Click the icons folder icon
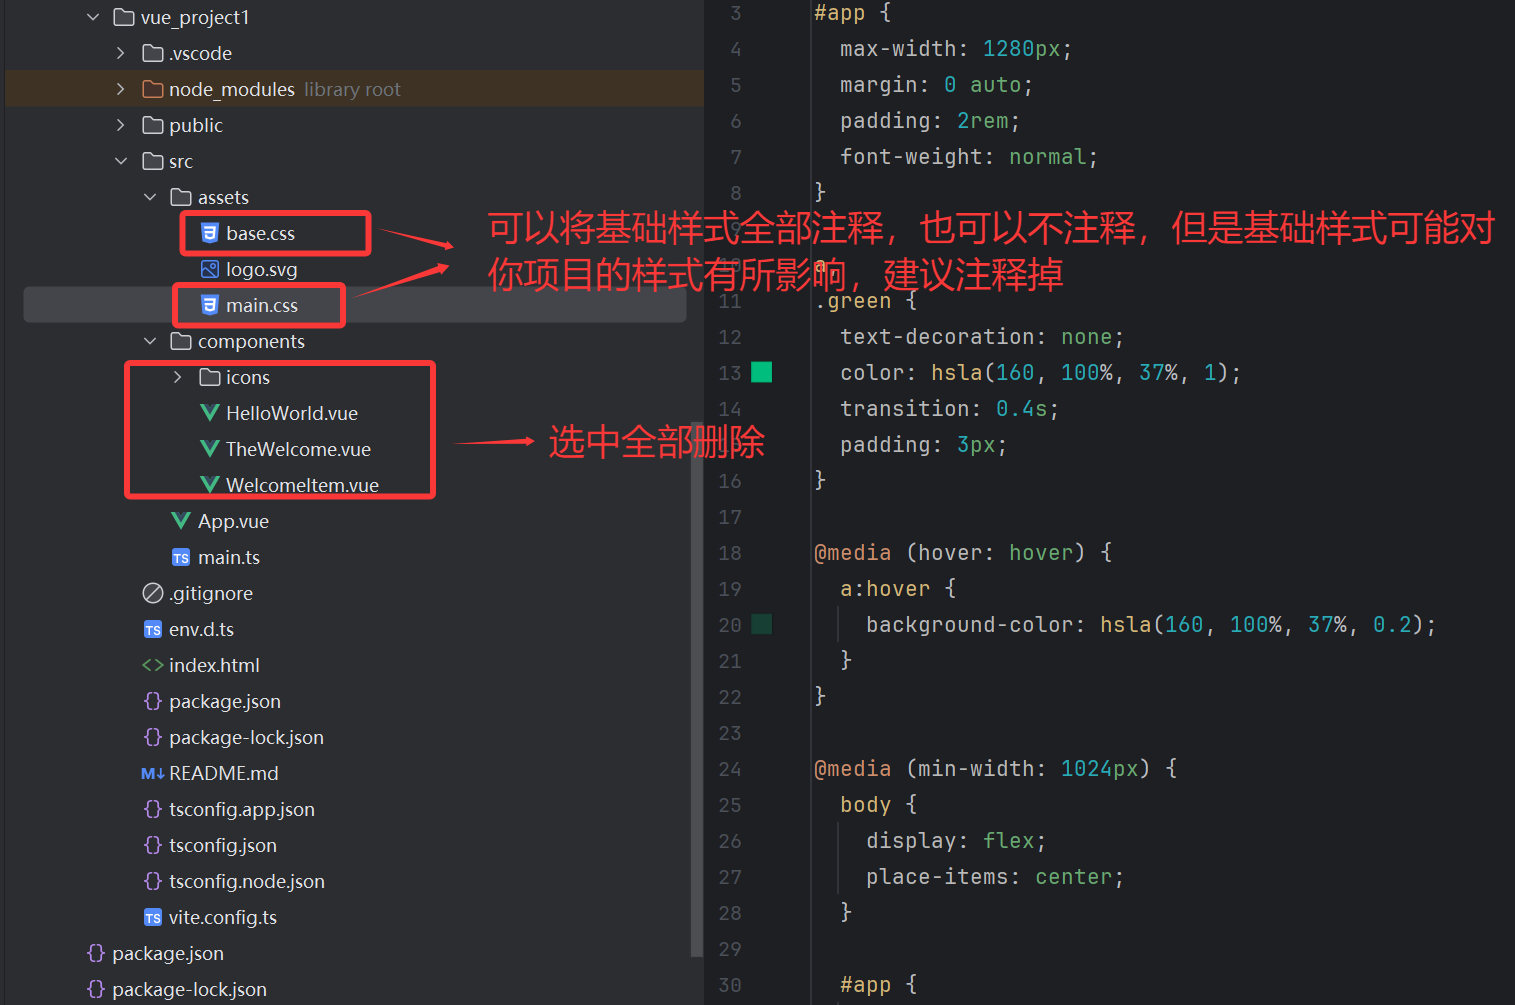 point(210,377)
